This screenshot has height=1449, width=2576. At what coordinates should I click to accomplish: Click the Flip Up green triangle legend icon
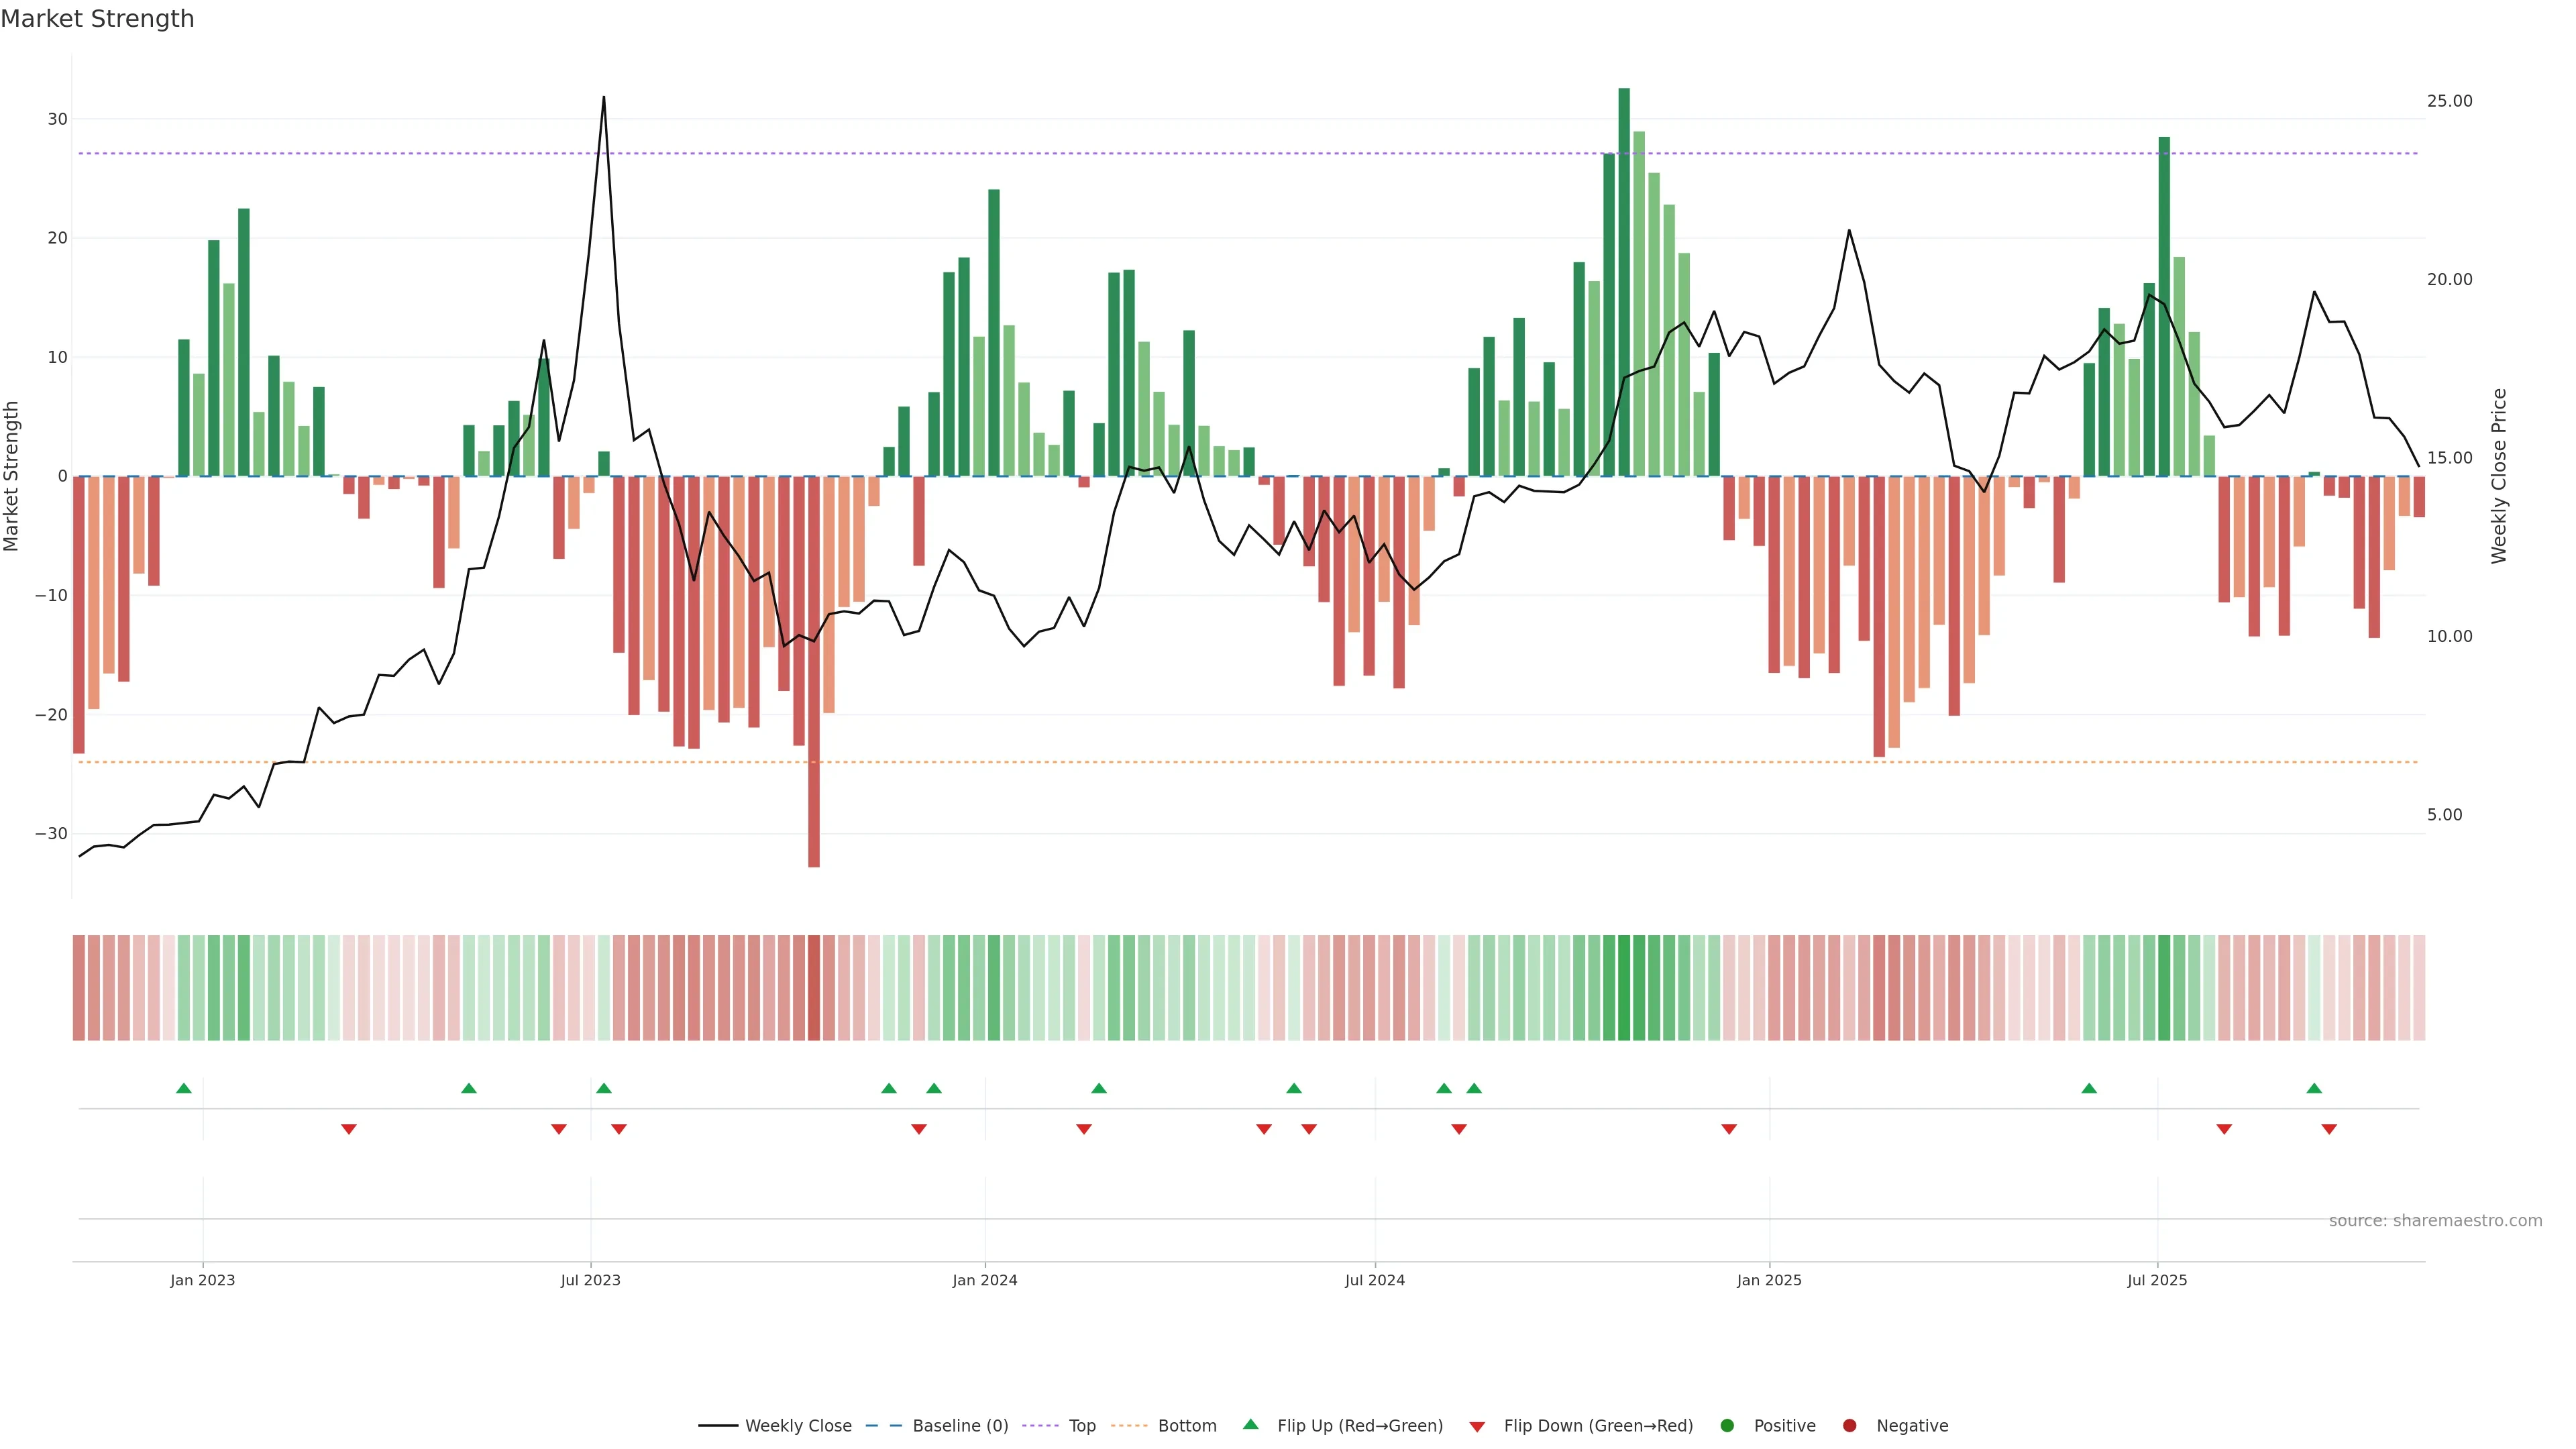pos(1250,1424)
